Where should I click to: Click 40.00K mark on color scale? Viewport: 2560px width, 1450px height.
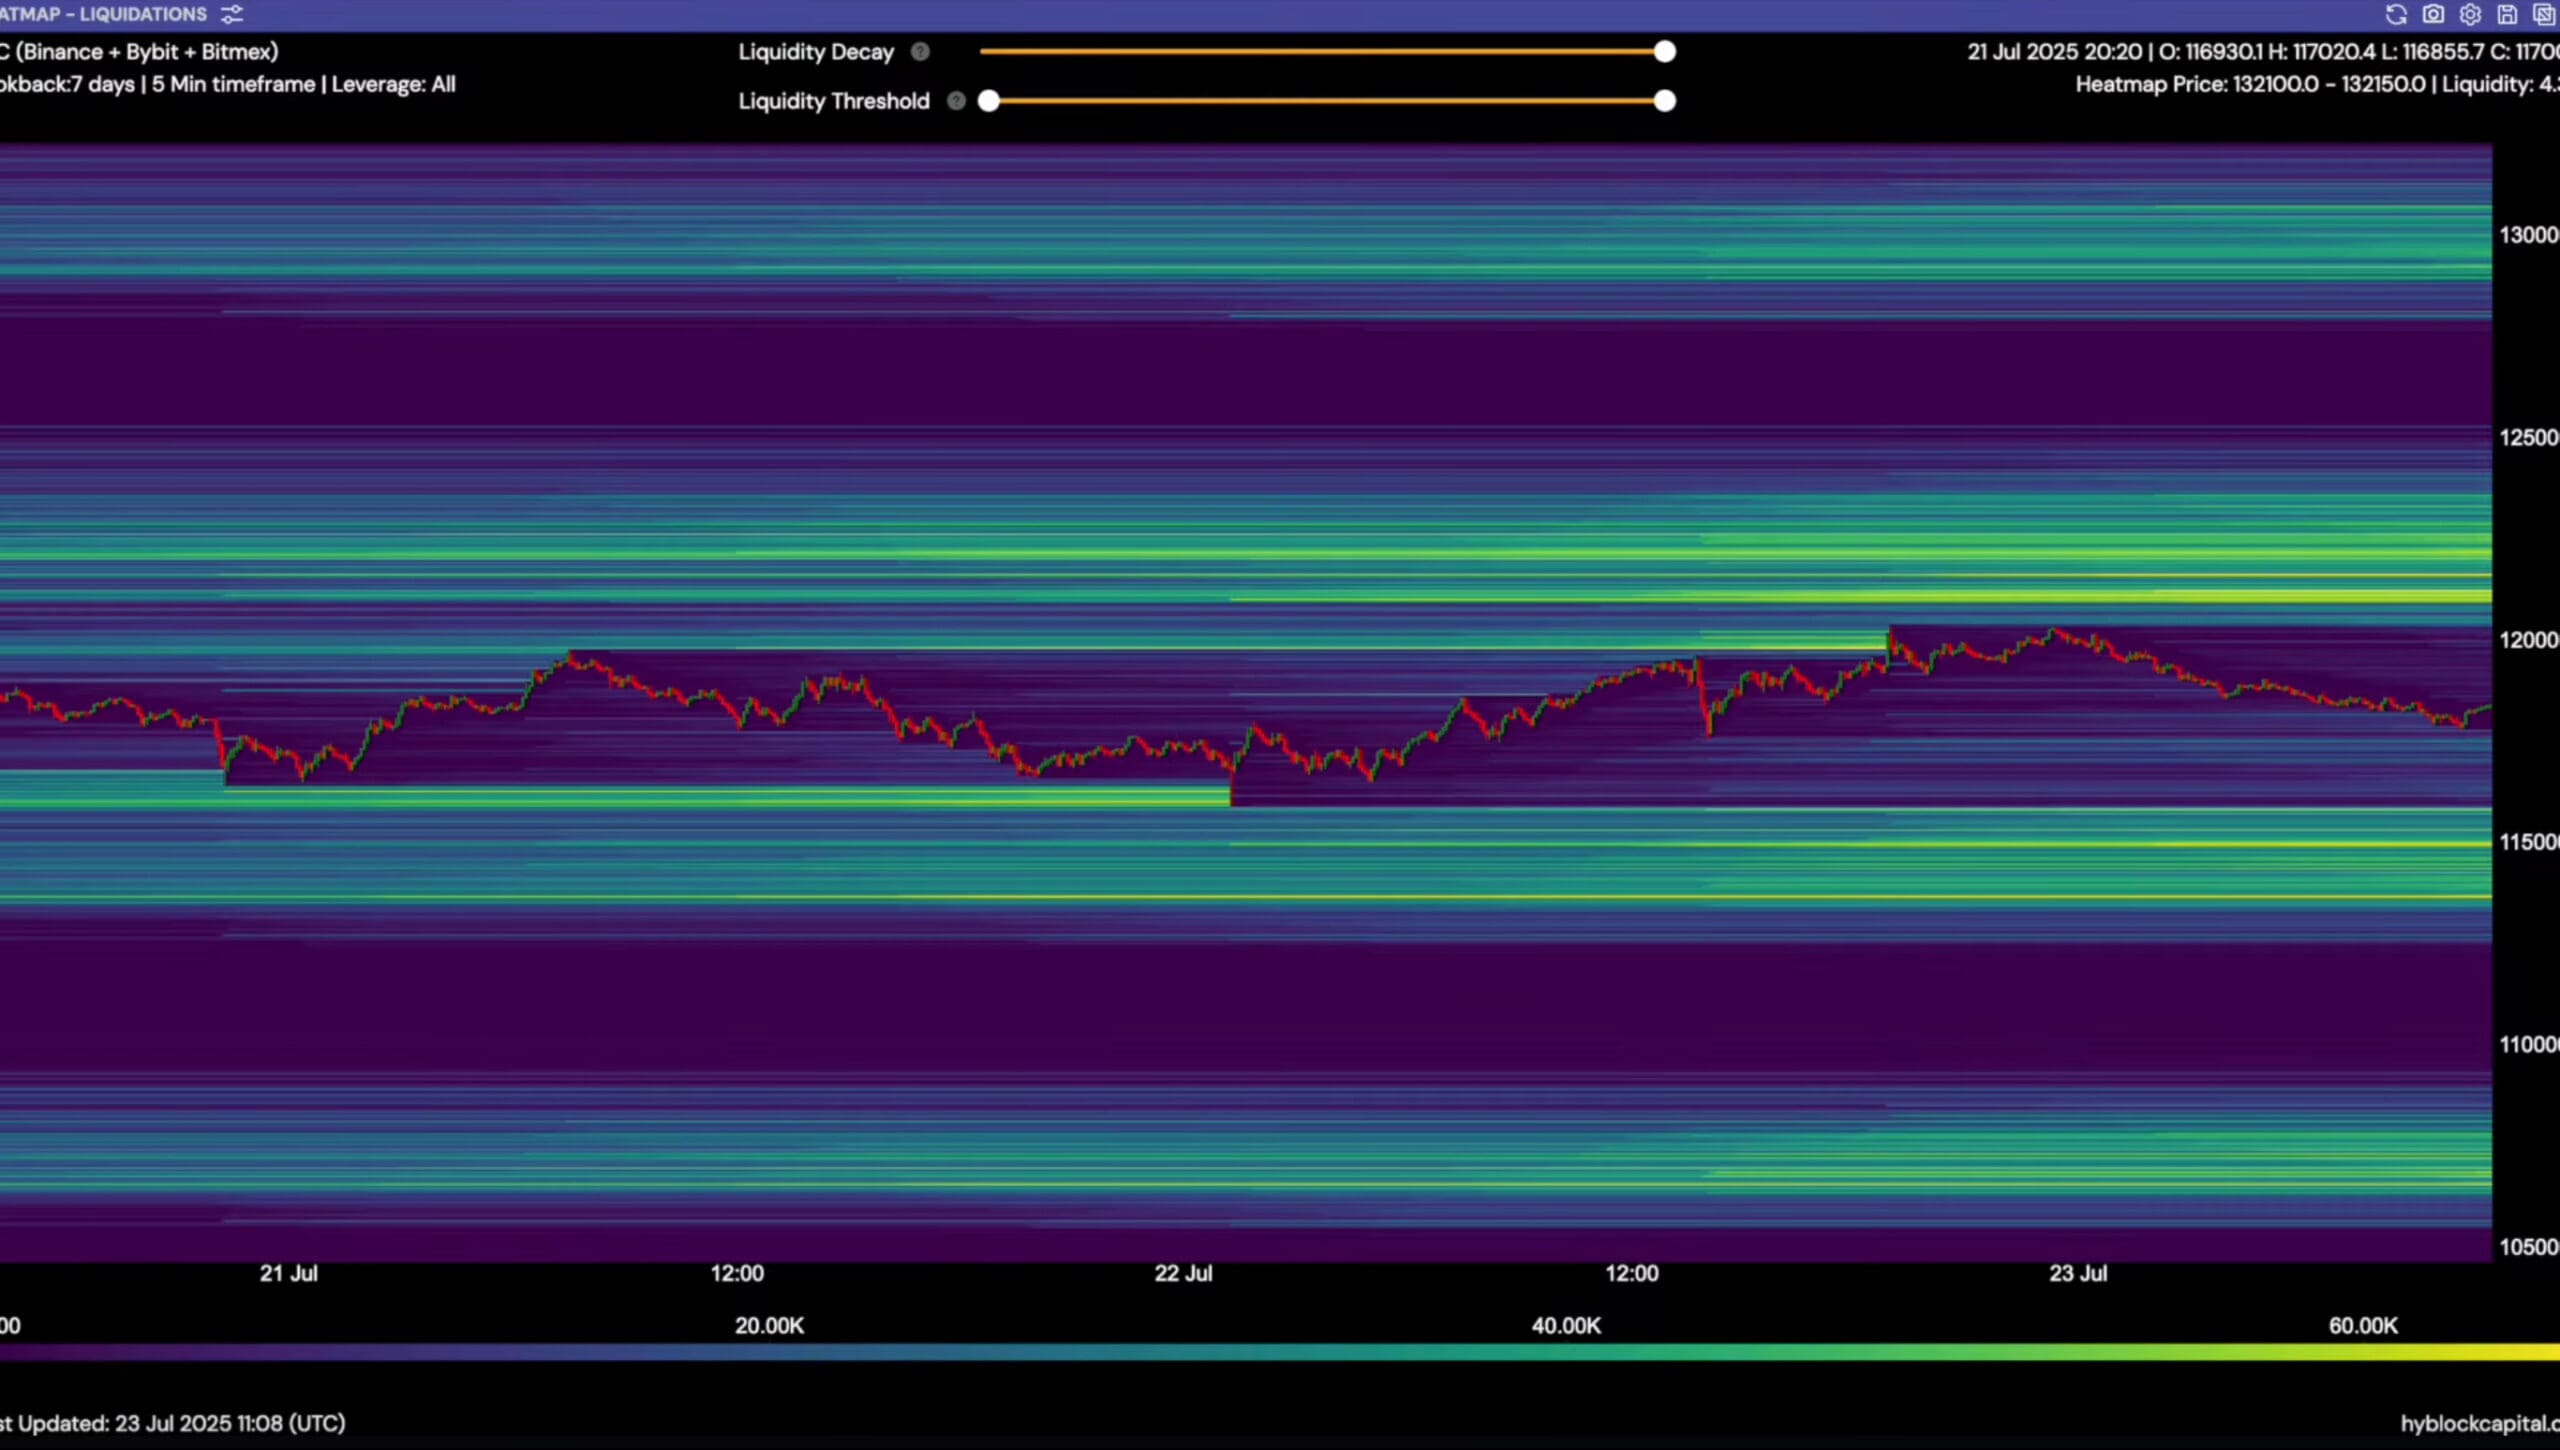pyautogui.click(x=1566, y=1326)
